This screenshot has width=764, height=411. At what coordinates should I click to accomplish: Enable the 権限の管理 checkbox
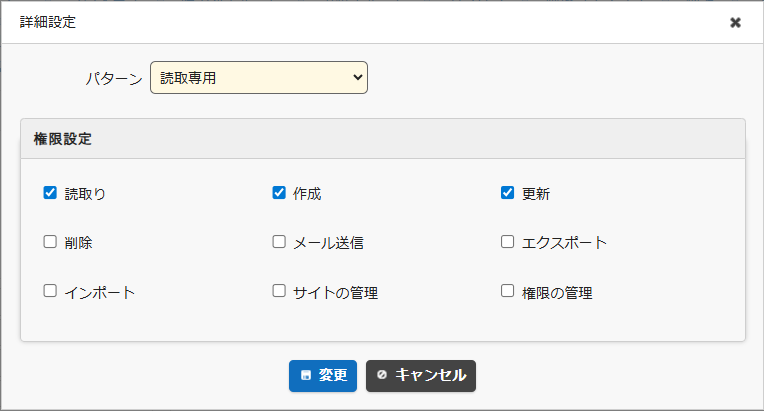point(507,292)
